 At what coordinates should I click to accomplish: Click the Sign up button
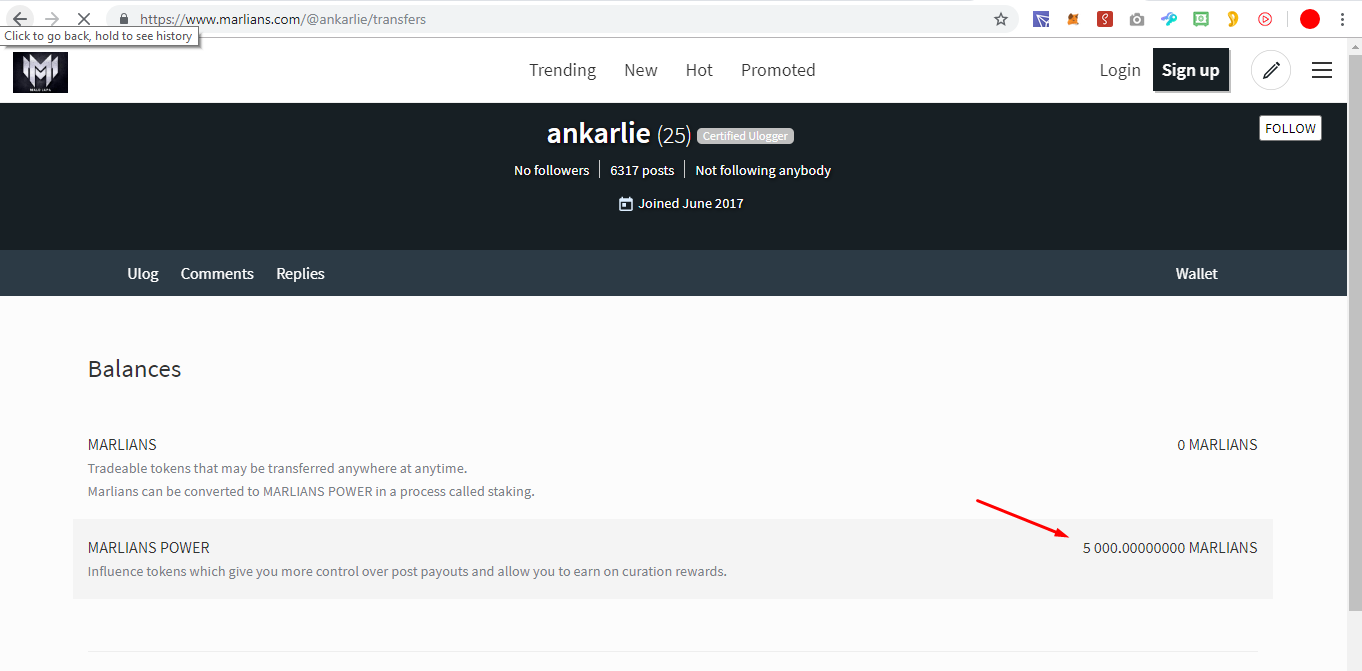click(x=1190, y=70)
